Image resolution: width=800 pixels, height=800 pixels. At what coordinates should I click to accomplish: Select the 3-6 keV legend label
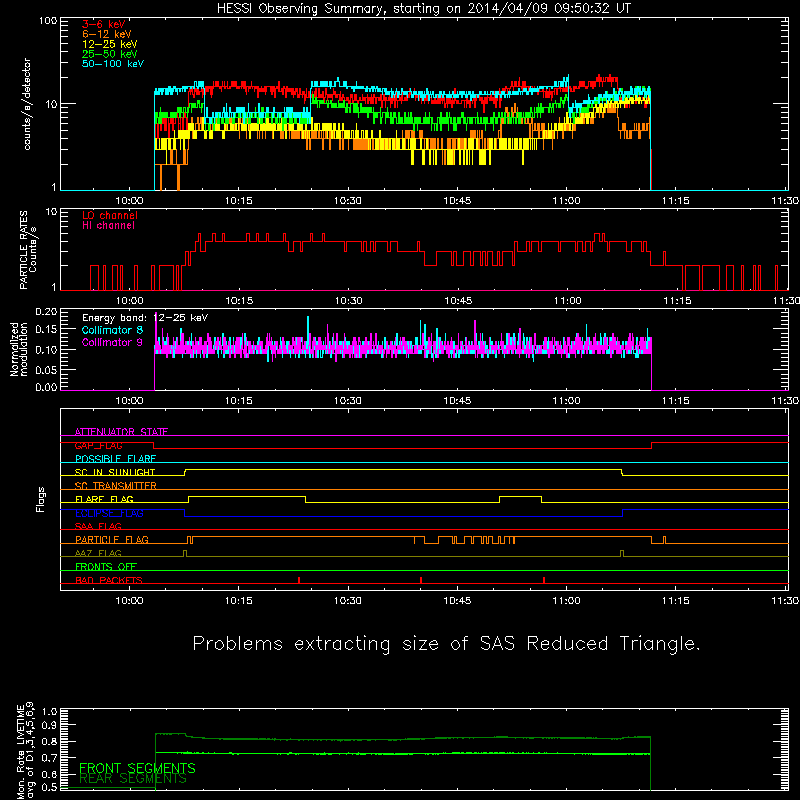[x=104, y=24]
